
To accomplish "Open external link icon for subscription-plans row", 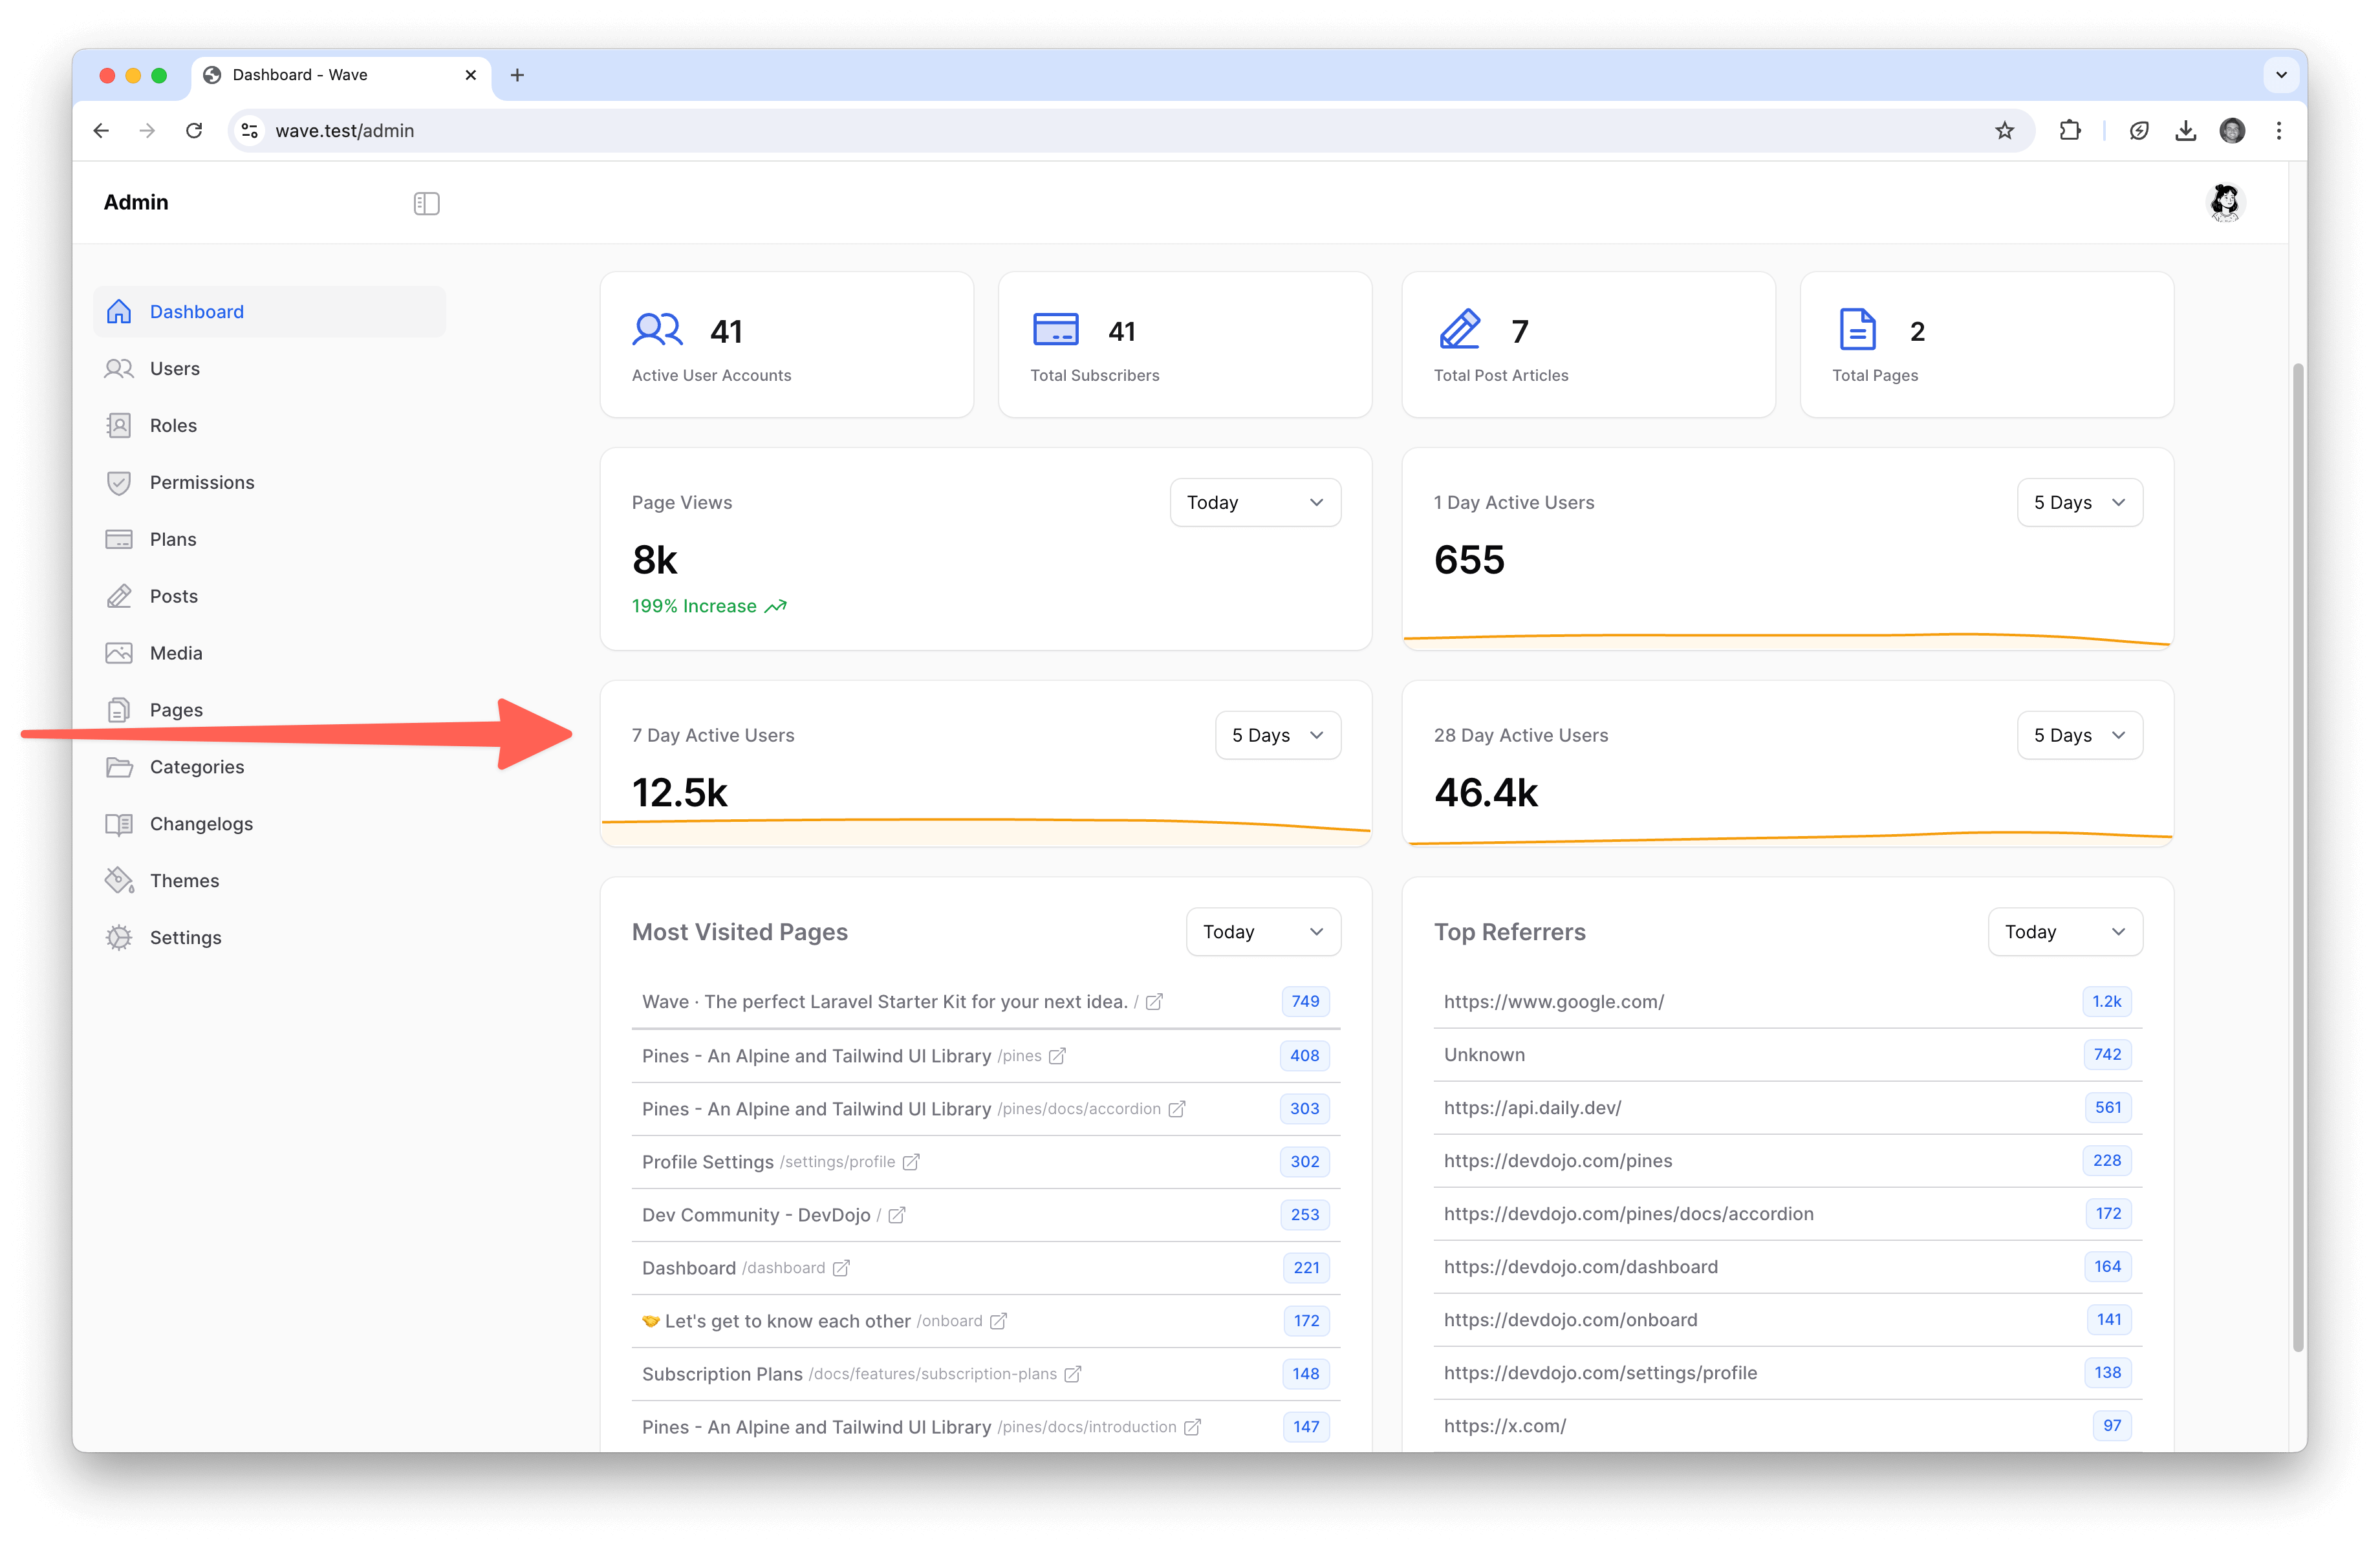I will [x=1073, y=1374].
